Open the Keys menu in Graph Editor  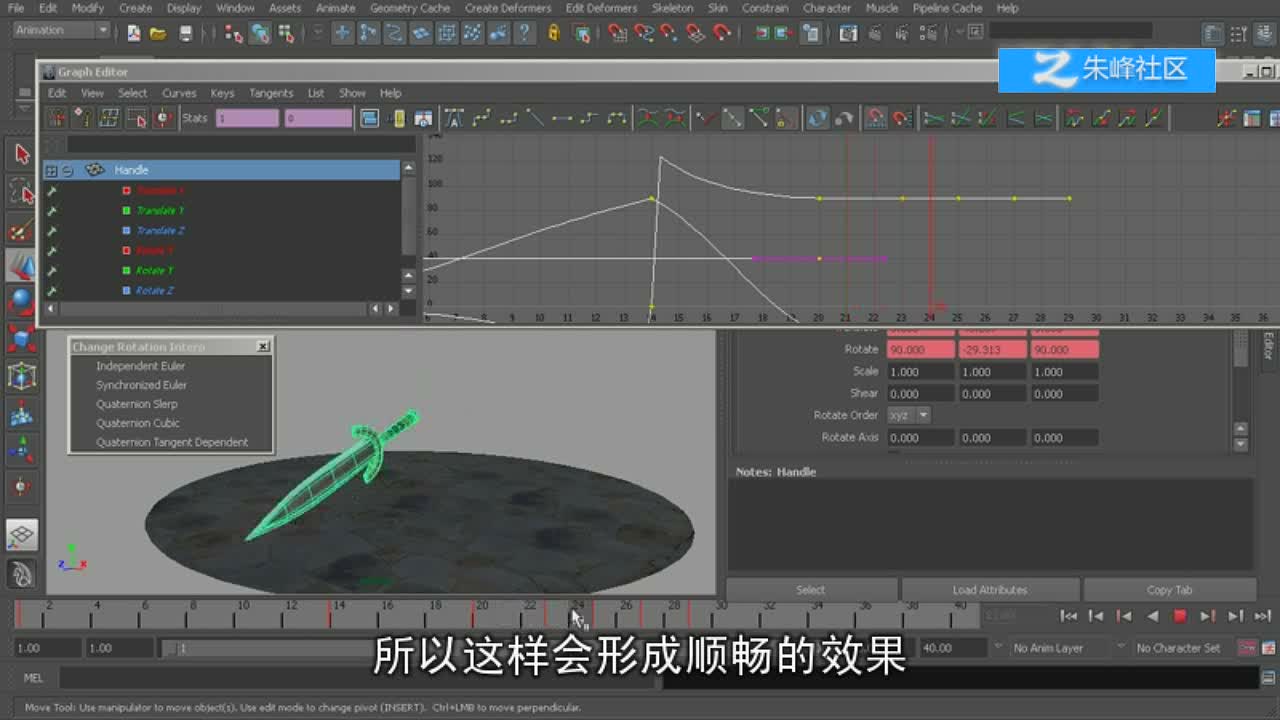[222, 93]
